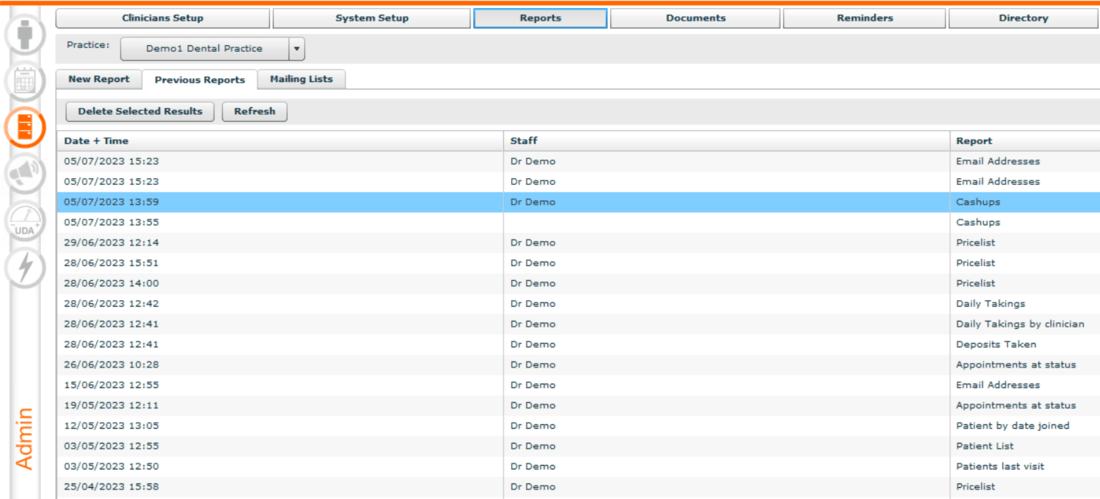Open the megaphone marketing sidebar icon

coord(25,175)
